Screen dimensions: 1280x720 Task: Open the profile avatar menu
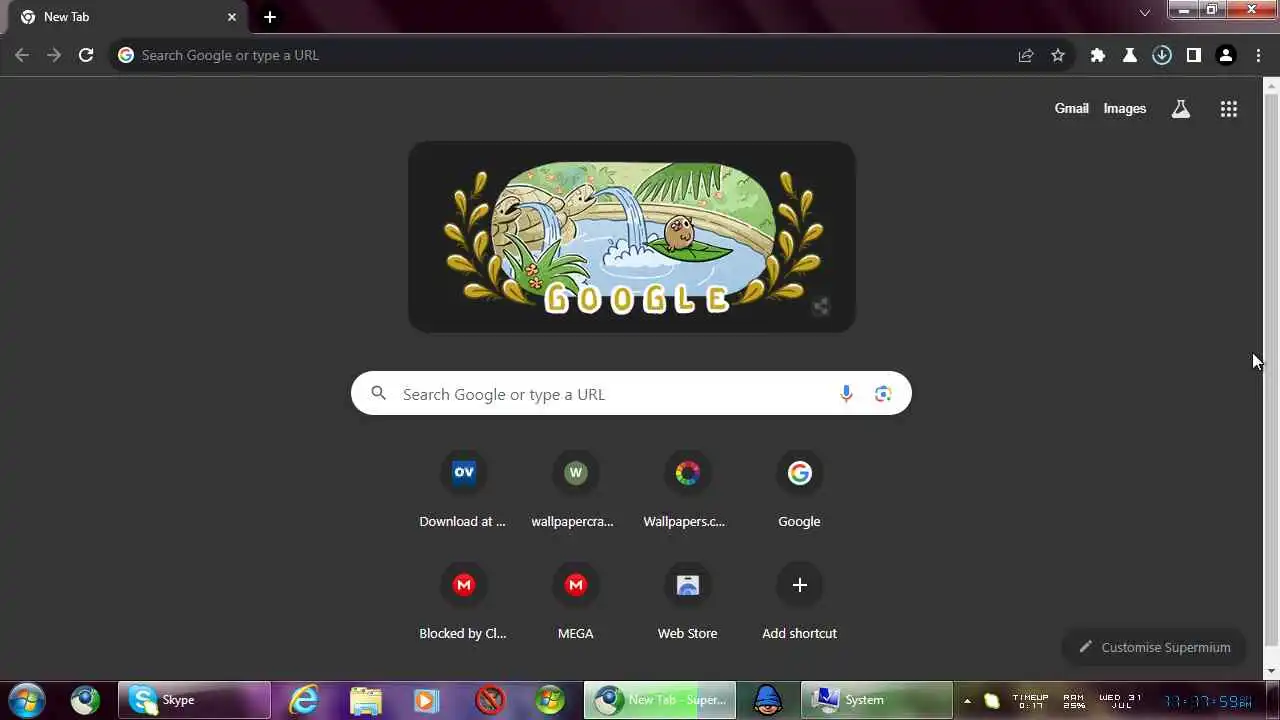click(x=1226, y=55)
